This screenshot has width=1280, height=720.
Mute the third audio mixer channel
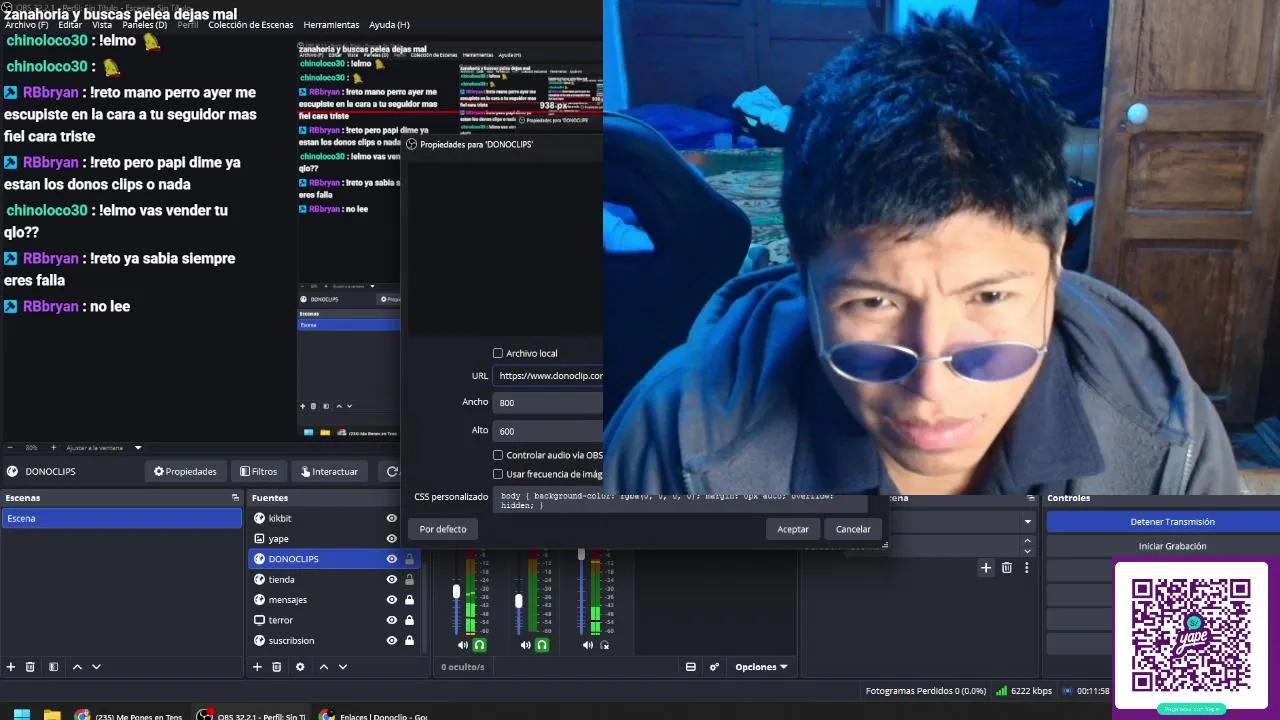tap(587, 645)
